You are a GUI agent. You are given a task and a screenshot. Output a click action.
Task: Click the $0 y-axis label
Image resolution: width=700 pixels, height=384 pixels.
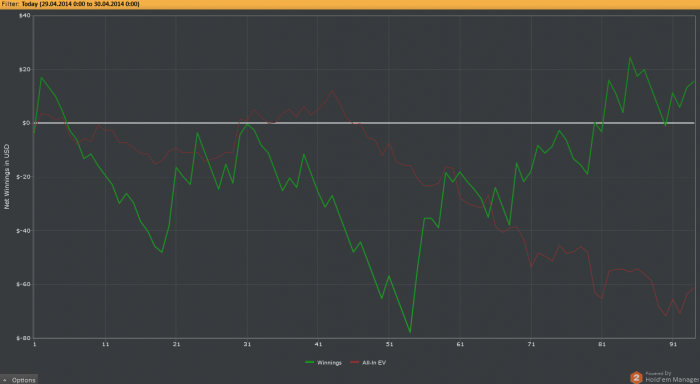pyautogui.click(x=26, y=123)
